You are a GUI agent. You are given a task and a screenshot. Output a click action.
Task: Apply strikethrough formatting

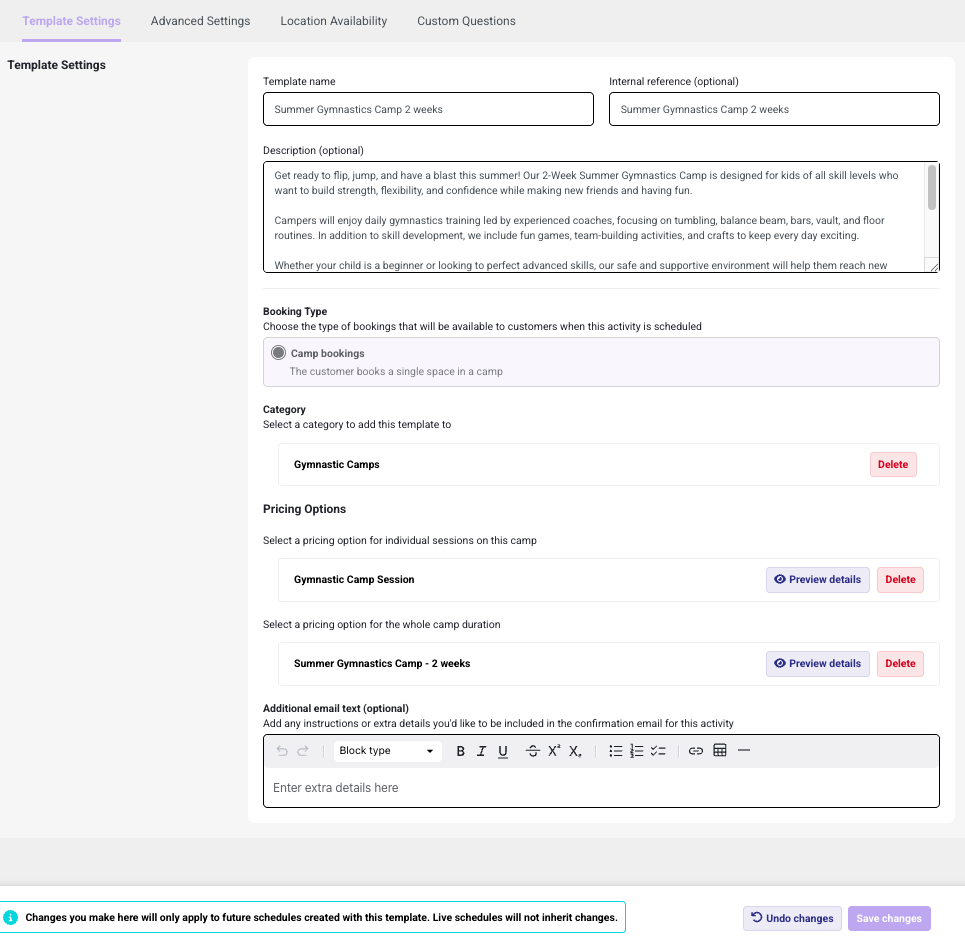tap(533, 751)
